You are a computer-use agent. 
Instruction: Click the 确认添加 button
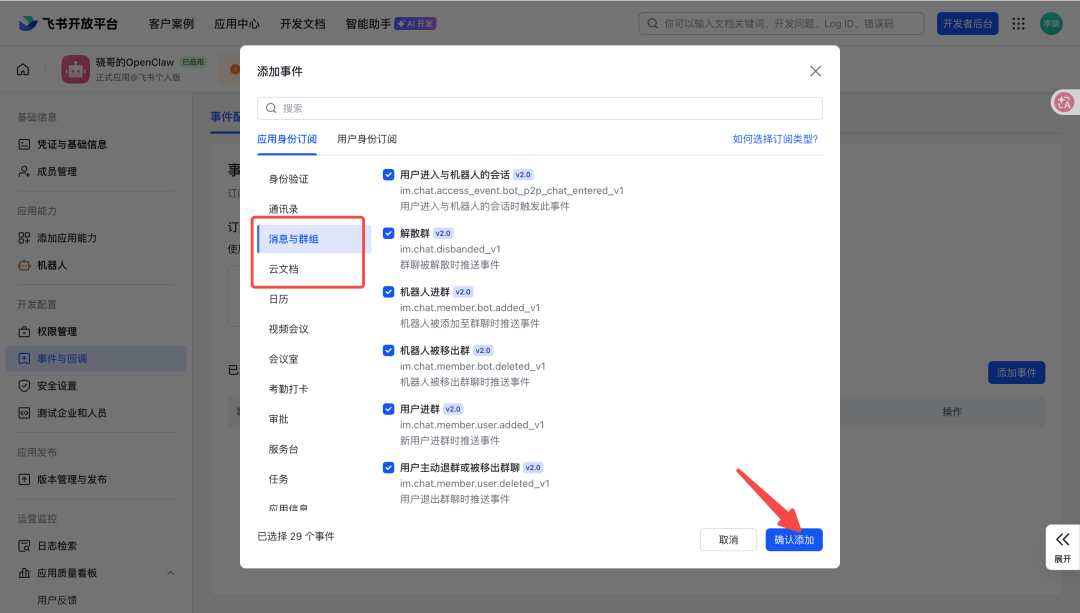[793, 539]
